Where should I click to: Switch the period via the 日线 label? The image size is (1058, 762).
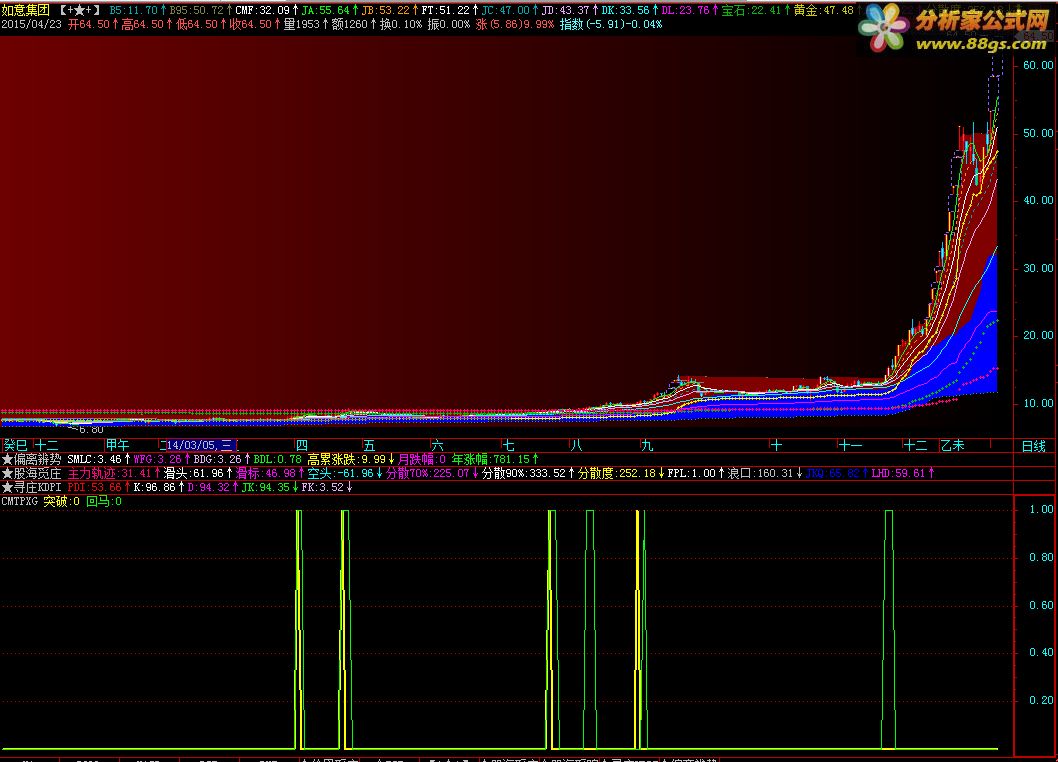click(x=1034, y=445)
